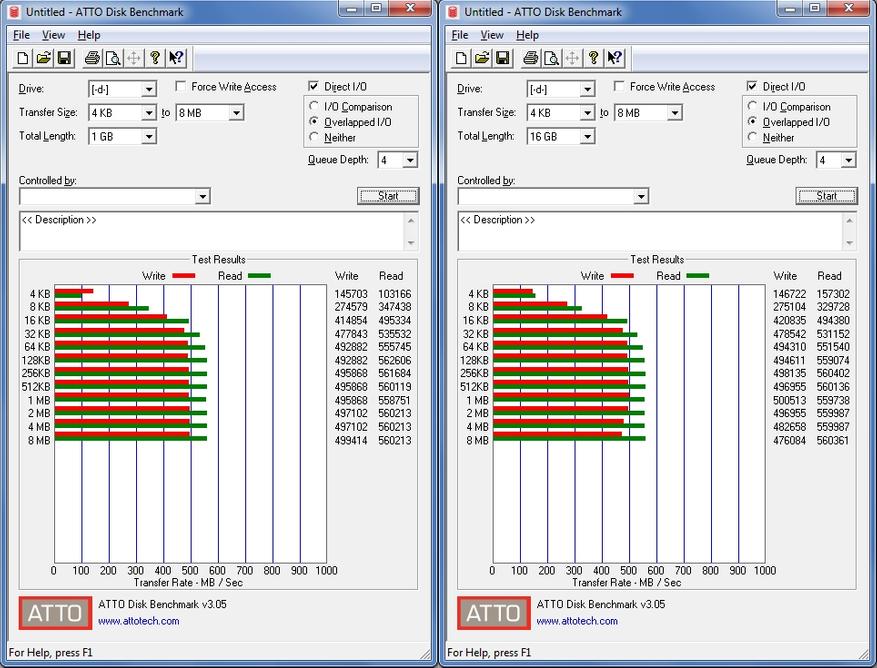This screenshot has height=668, width=877.
Task: Click the question mark About icon, left window
Action: pos(155,58)
